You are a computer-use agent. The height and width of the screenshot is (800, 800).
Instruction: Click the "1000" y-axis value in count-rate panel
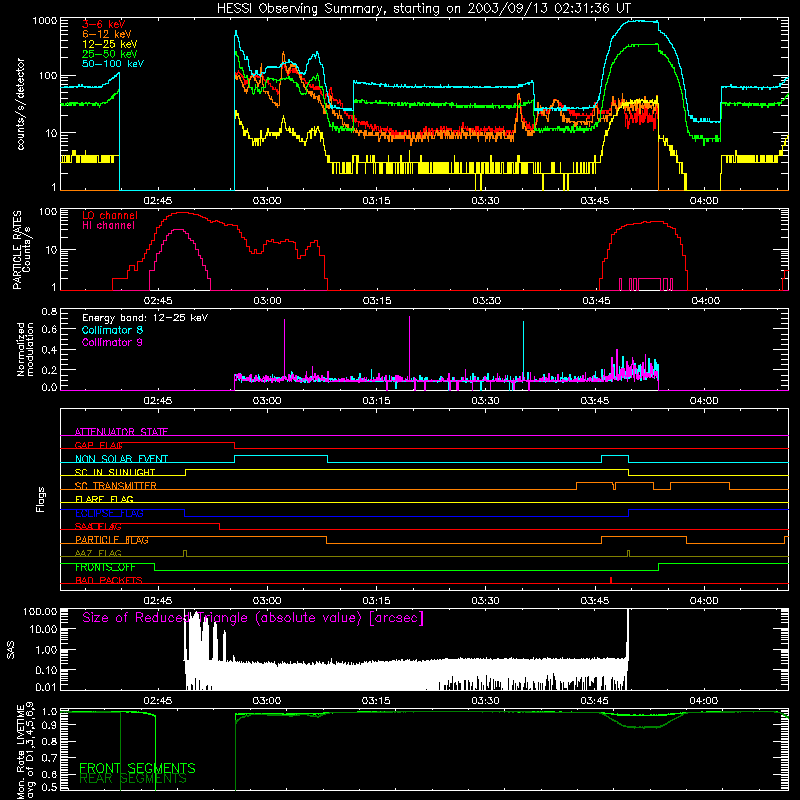(44, 21)
